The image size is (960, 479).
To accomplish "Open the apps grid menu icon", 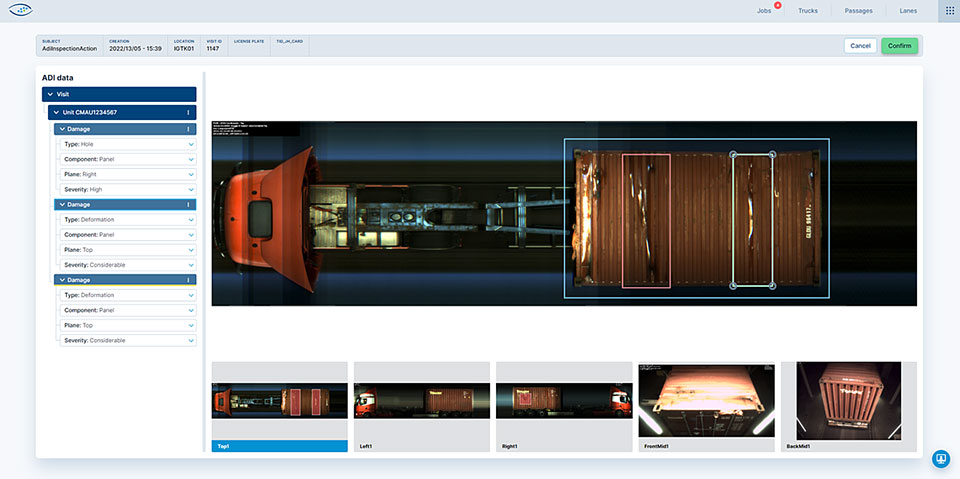I will (x=949, y=11).
